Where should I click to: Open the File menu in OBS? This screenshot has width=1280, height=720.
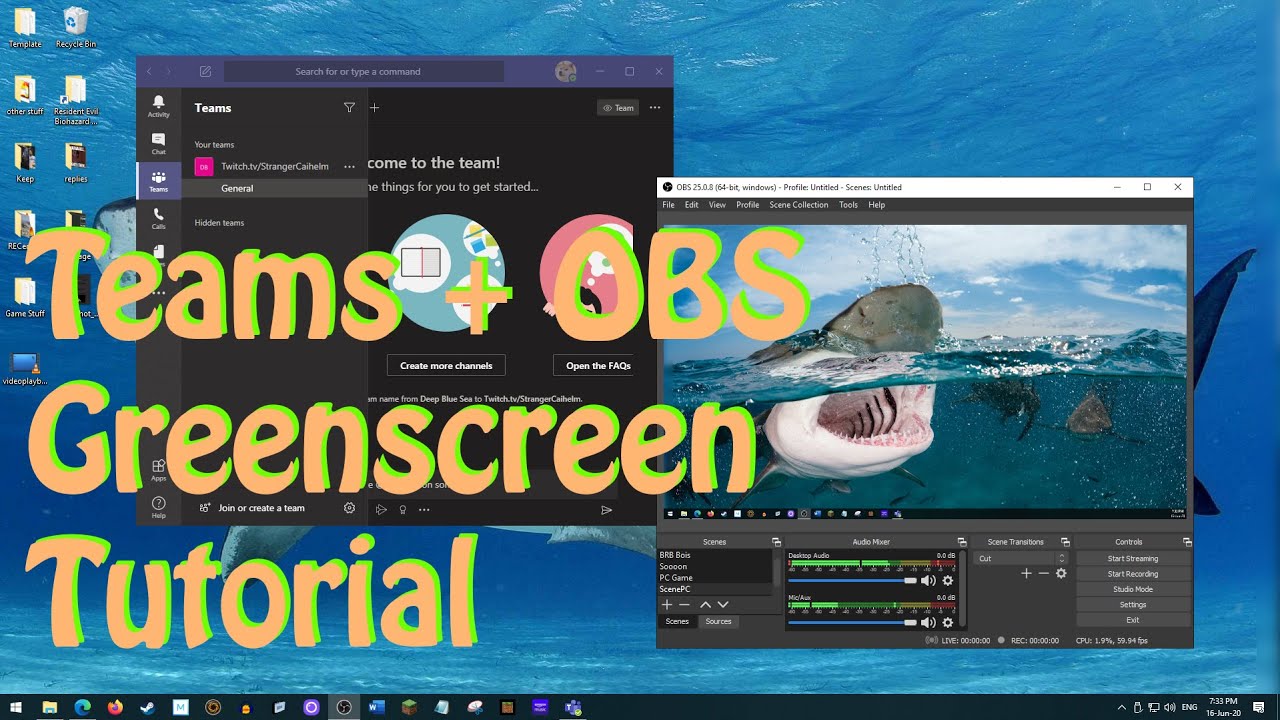668,205
